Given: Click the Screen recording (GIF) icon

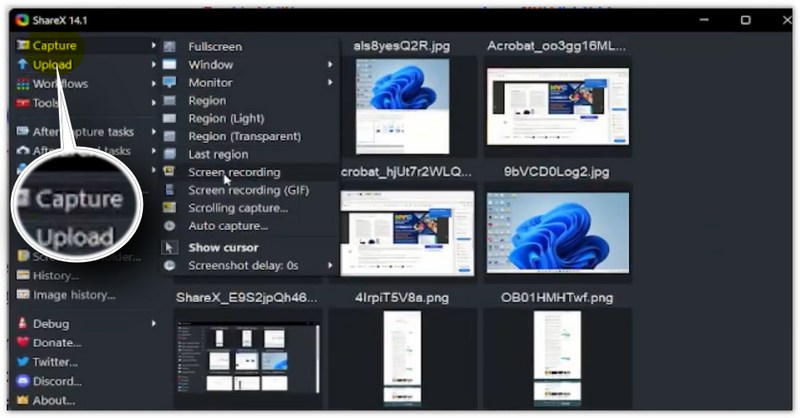Looking at the screenshot, I should pyautogui.click(x=169, y=190).
